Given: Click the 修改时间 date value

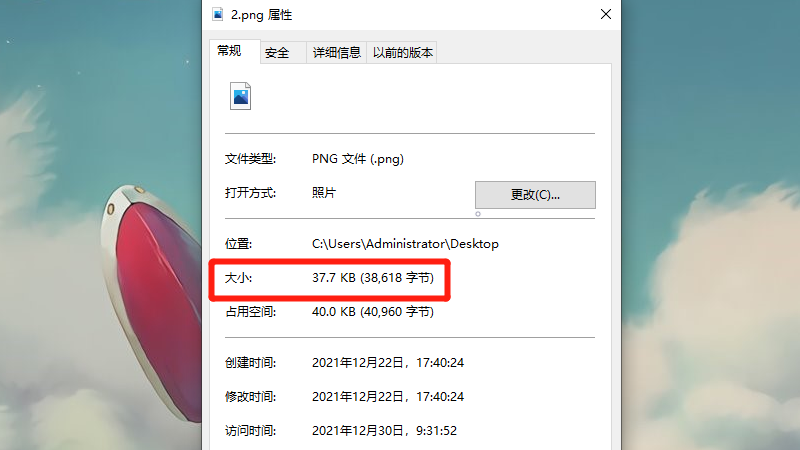Looking at the screenshot, I should tap(388, 396).
